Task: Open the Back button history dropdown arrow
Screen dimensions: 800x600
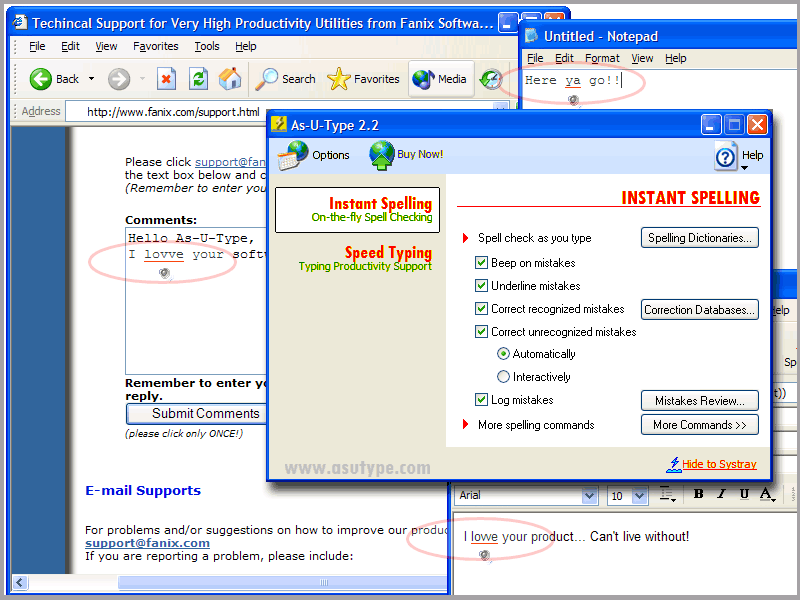Action: tap(91, 79)
